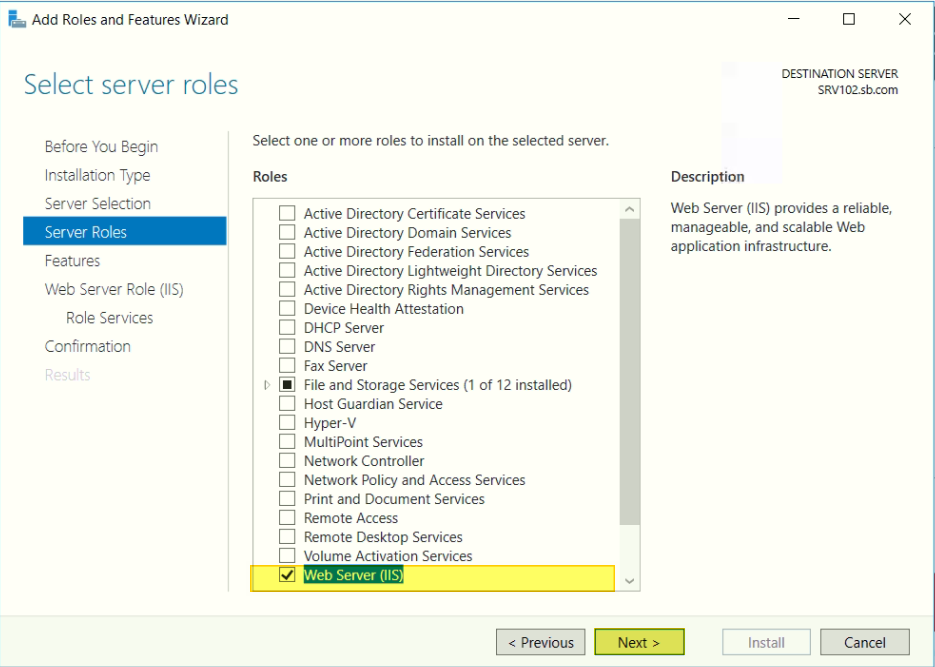Check the Host Guardian Service checkbox
The height and width of the screenshot is (667, 935).
point(287,404)
